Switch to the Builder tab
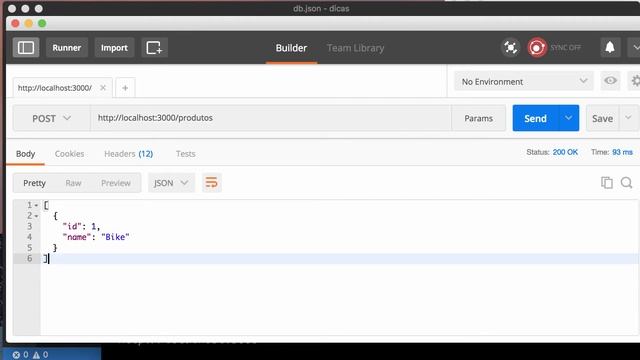Viewport: 640px width, 360px height. (x=291, y=48)
